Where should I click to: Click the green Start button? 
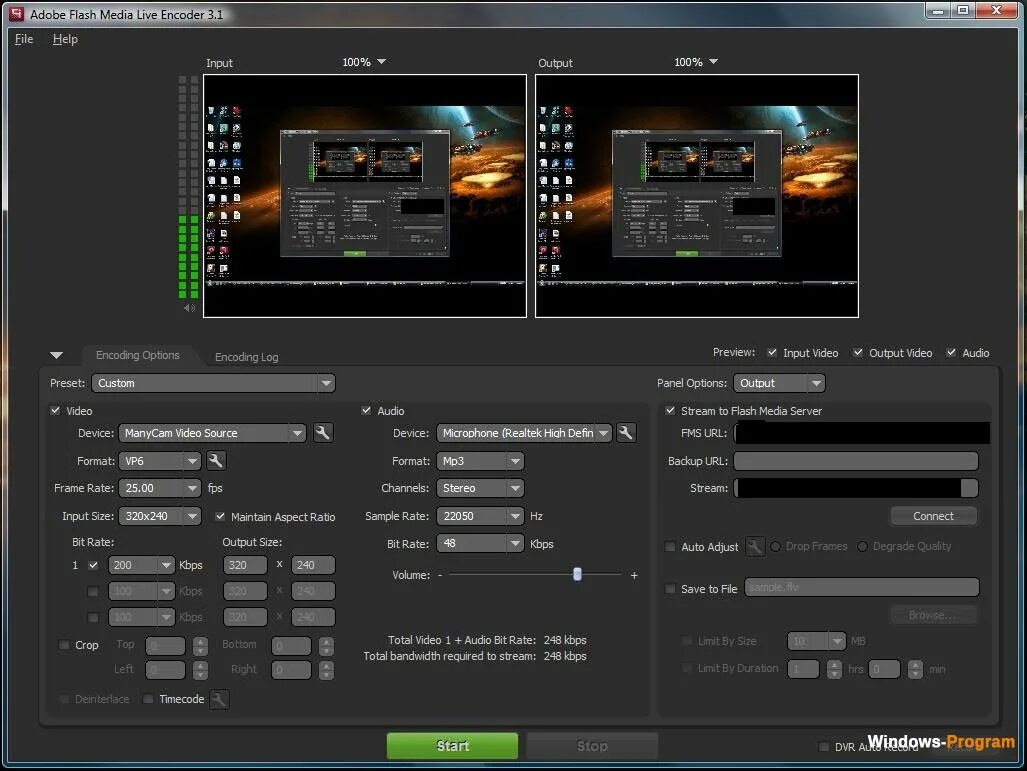coord(453,745)
